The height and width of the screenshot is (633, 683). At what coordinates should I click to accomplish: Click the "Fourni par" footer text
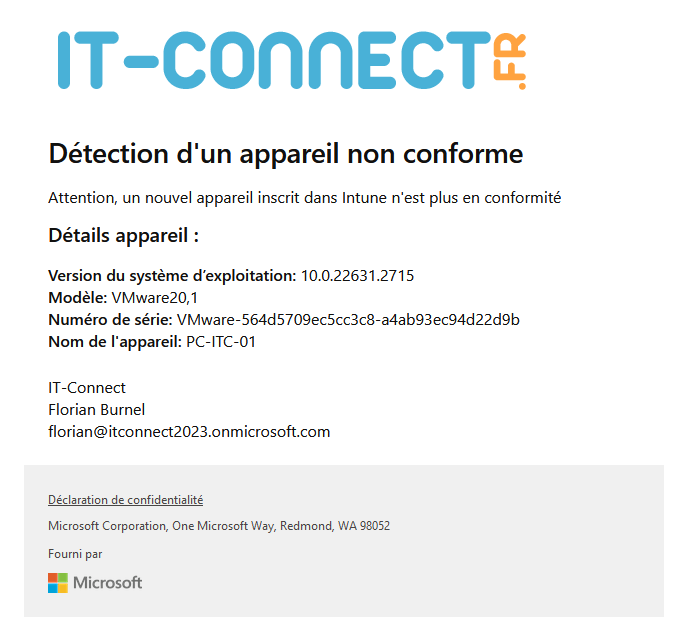[75, 553]
